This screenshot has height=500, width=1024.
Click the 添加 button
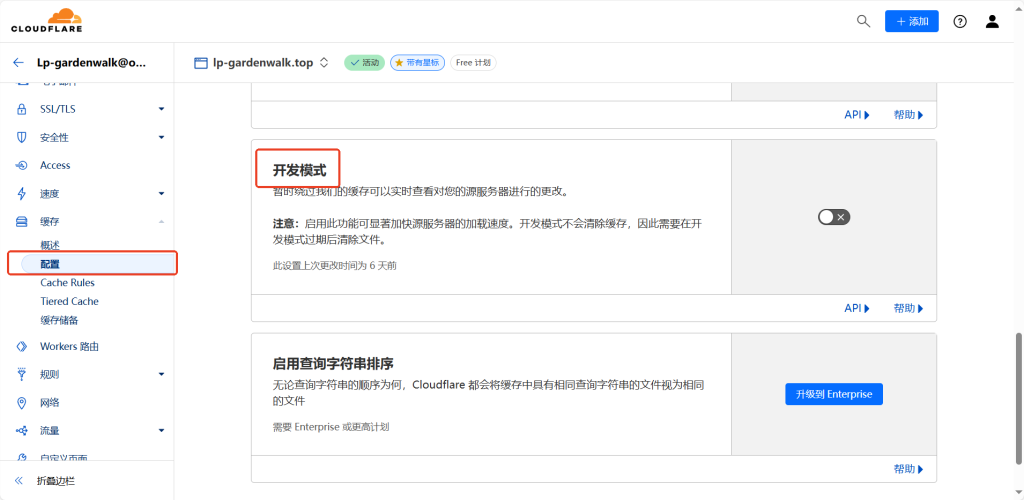(x=912, y=21)
